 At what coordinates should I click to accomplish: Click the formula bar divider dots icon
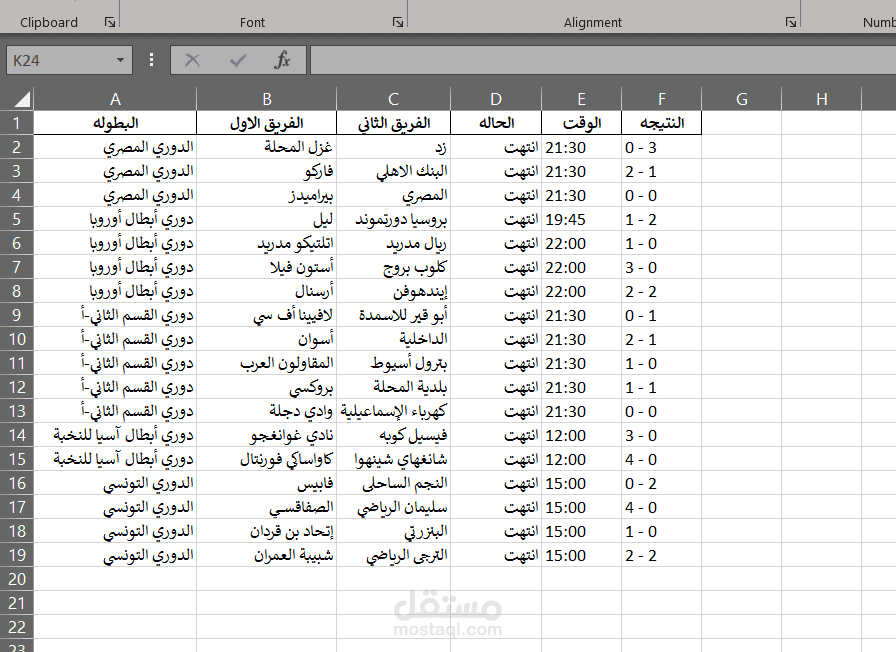(x=150, y=59)
